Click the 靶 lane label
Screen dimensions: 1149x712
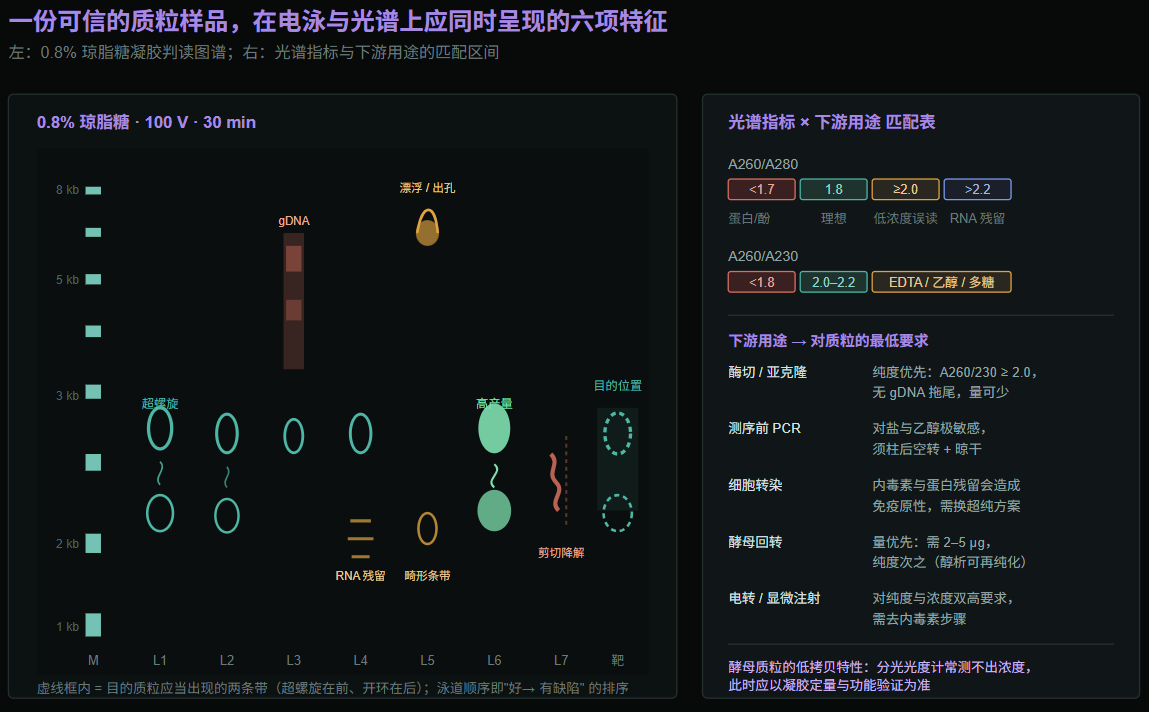pyautogui.click(x=618, y=660)
